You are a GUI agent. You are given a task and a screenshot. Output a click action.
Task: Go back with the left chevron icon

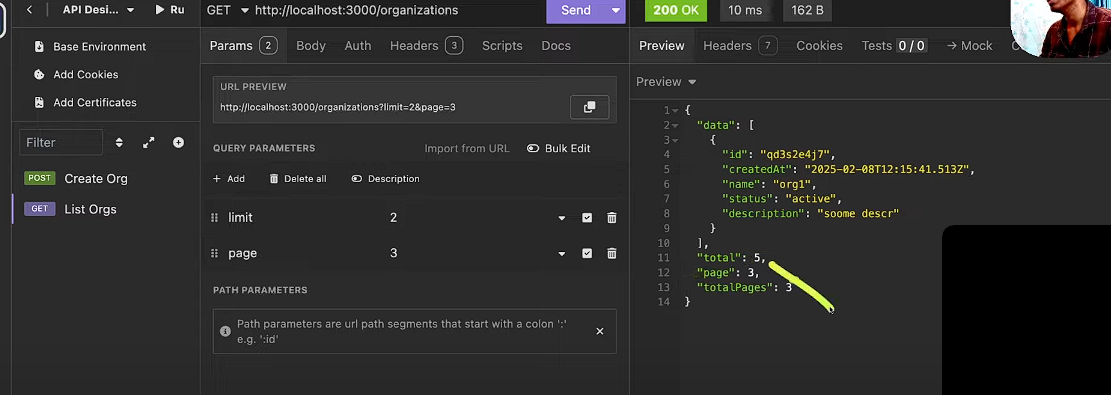(29, 10)
